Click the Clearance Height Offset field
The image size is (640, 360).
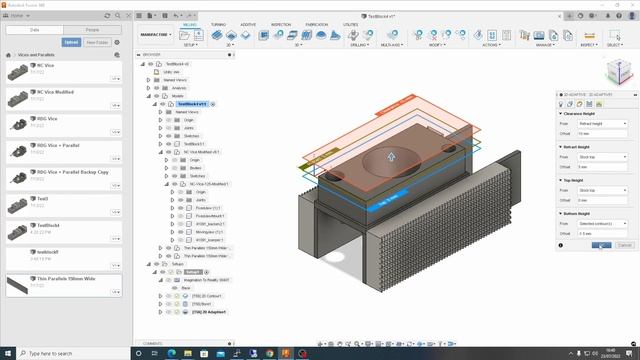[602, 133]
